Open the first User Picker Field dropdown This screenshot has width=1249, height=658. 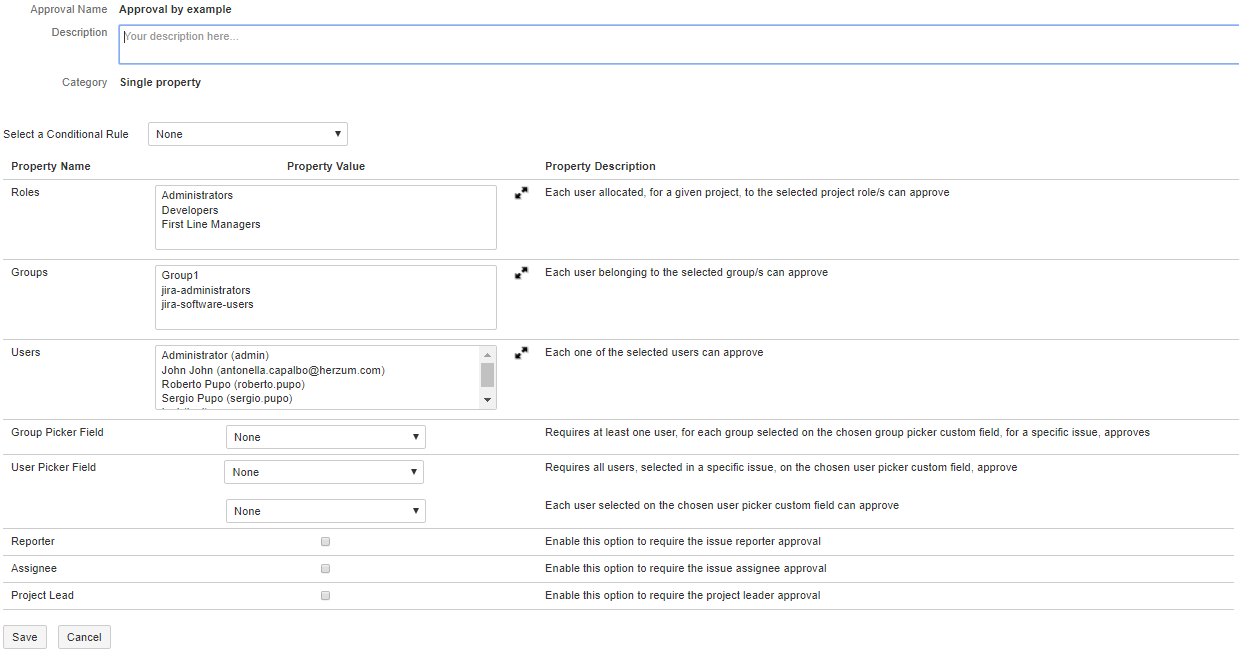323,472
